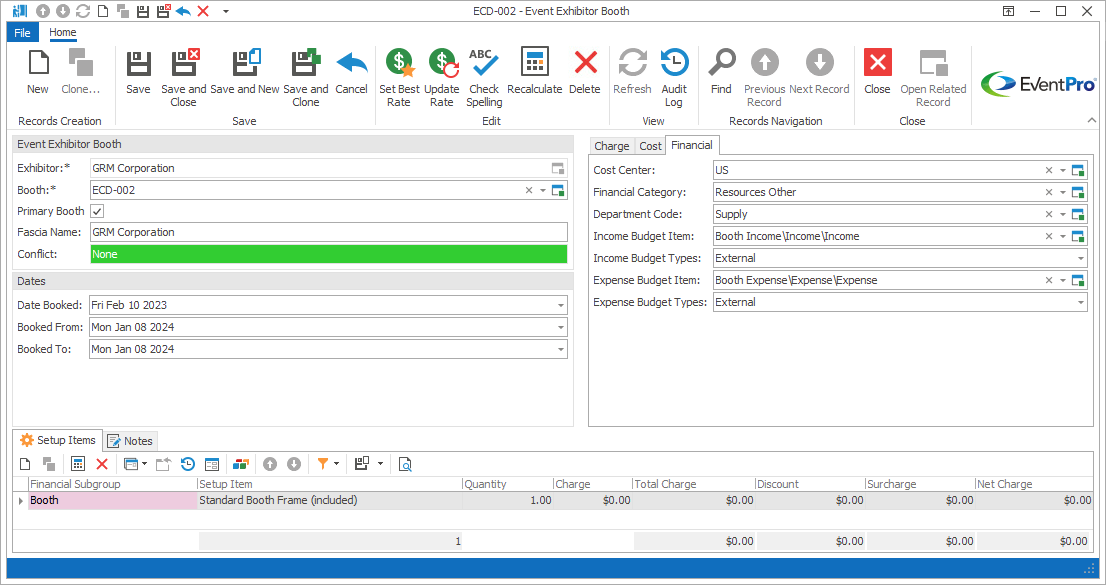This screenshot has width=1106, height=585.
Task: Expand the Booked From date dropdown
Action: click(561, 327)
